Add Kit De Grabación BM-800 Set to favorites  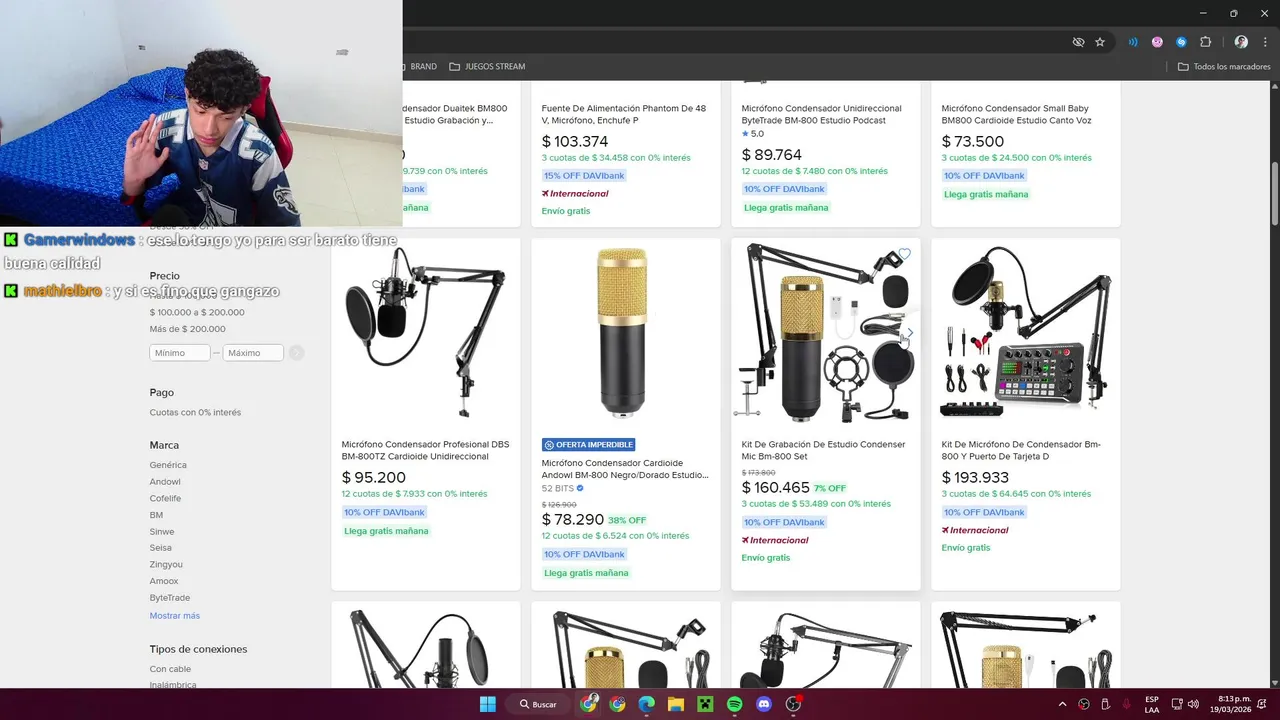tap(904, 255)
